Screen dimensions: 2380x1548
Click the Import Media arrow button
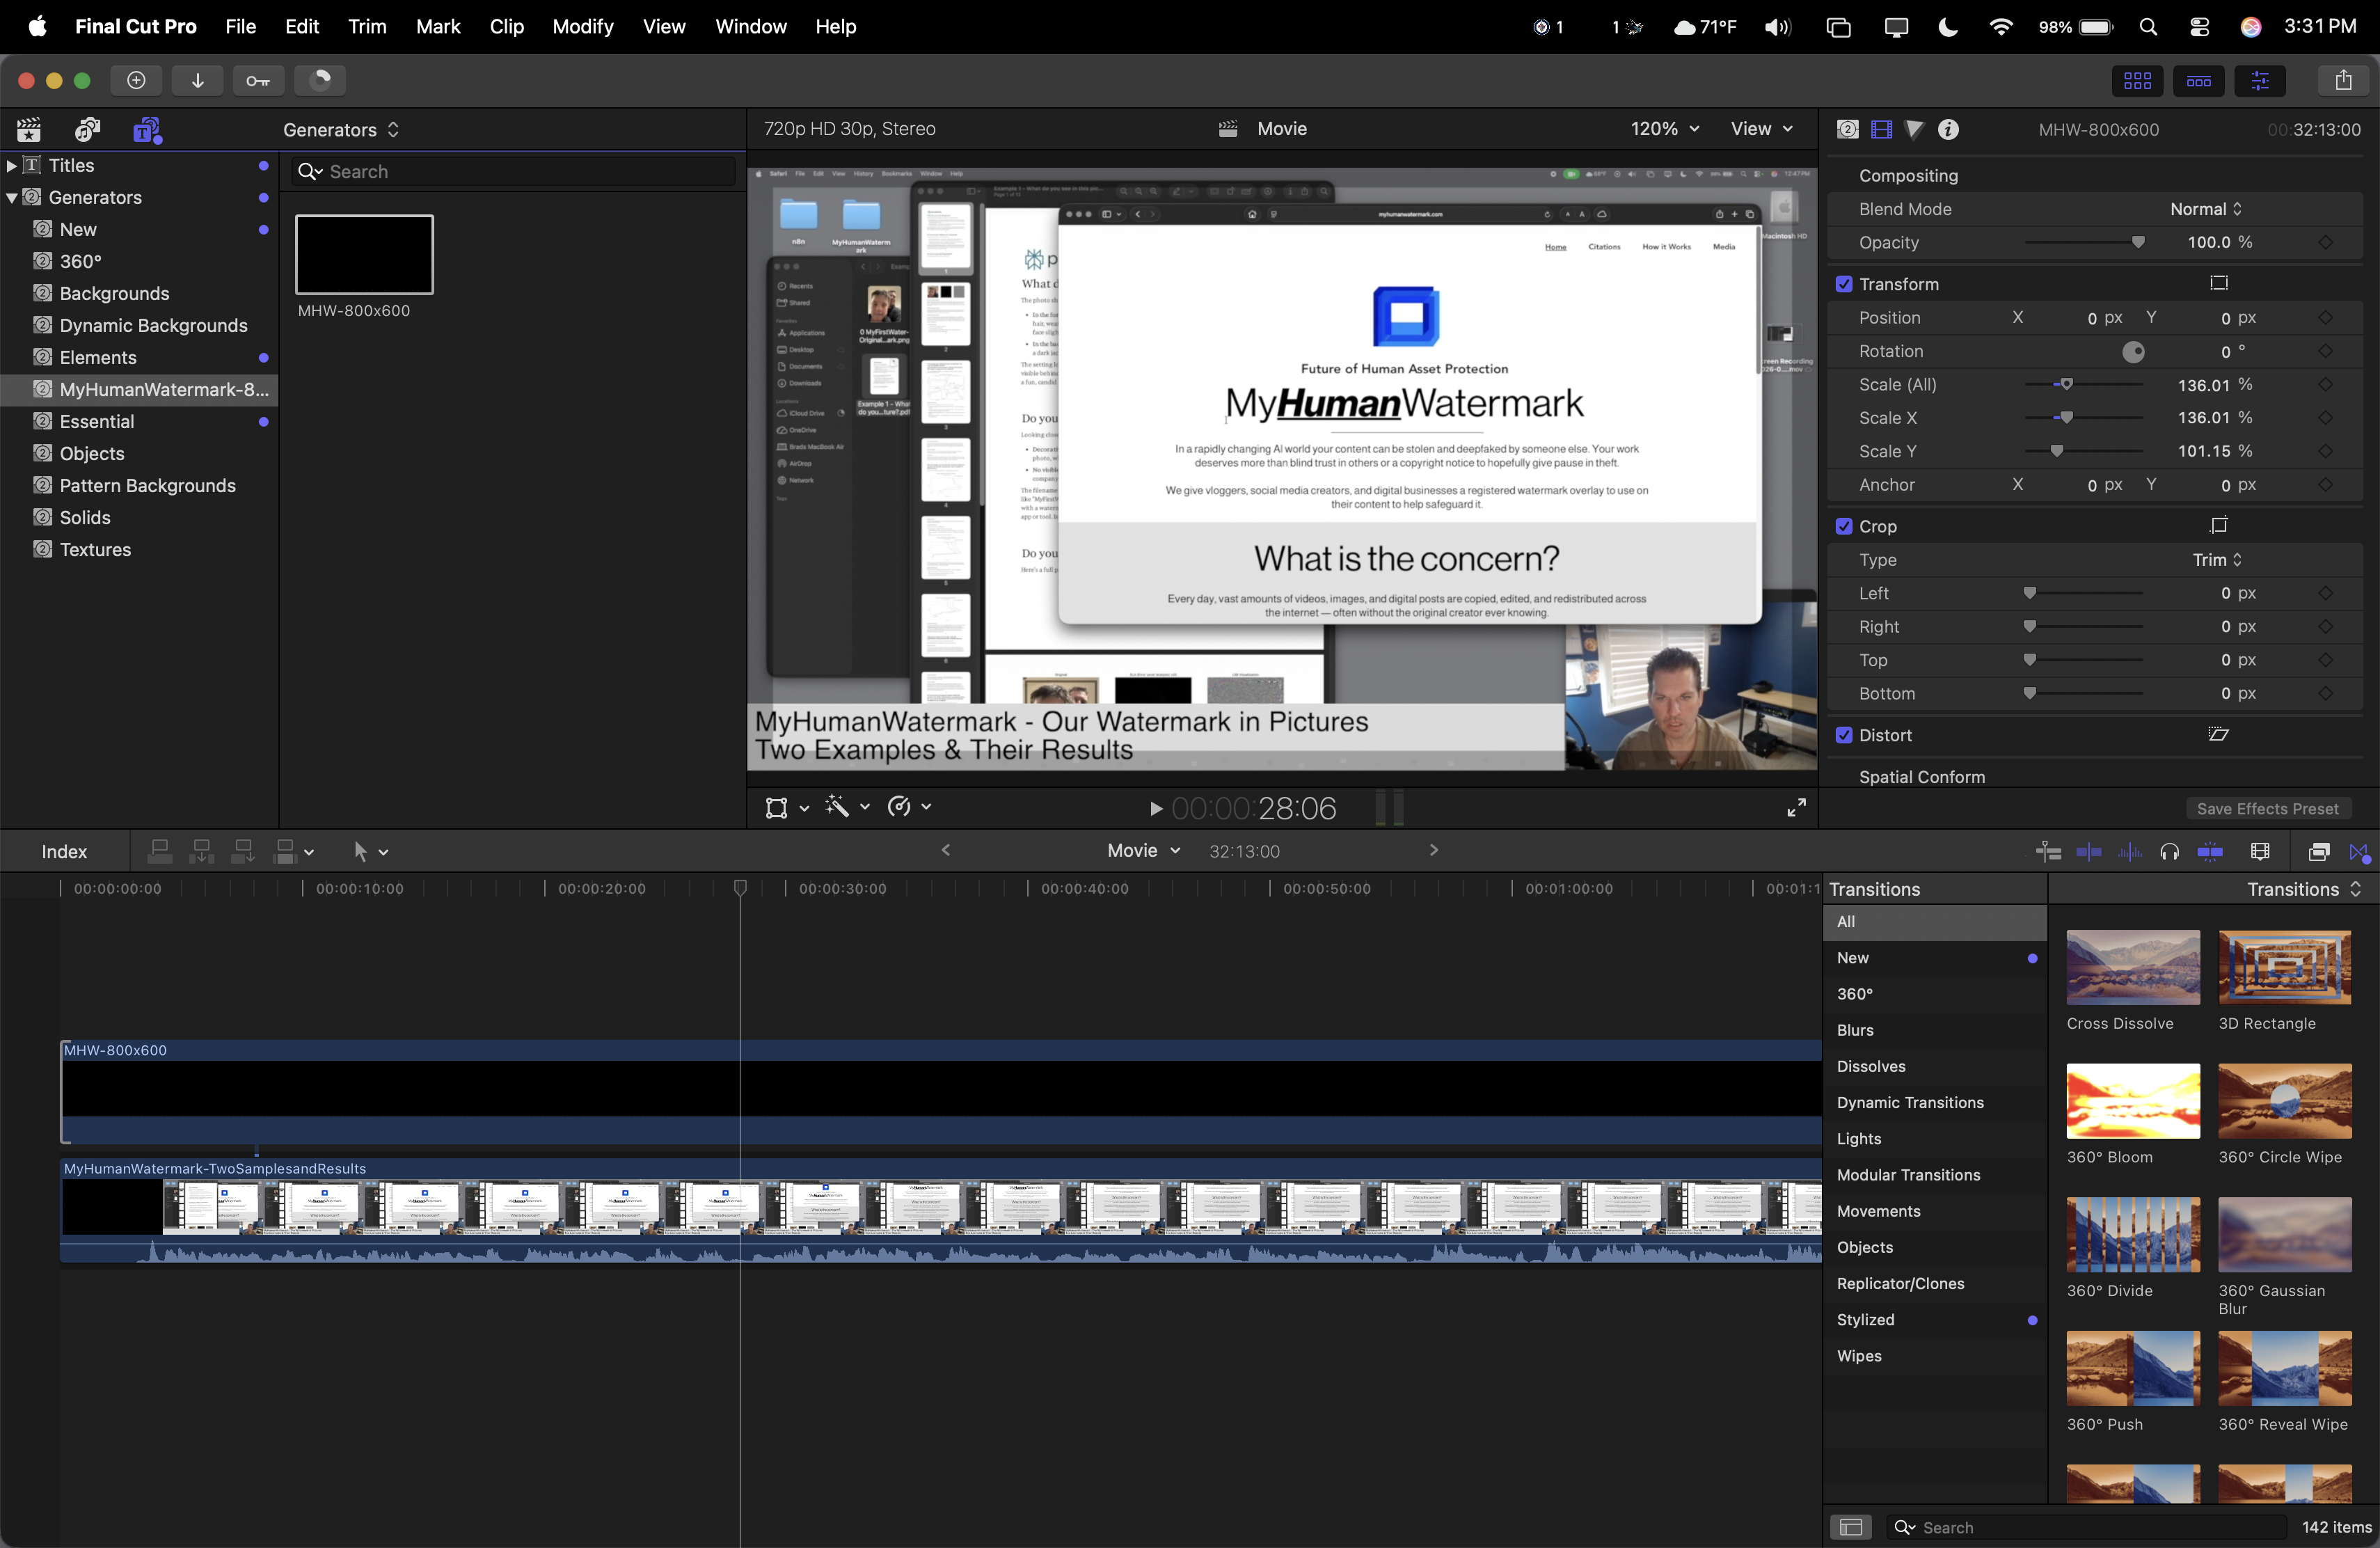[x=197, y=80]
